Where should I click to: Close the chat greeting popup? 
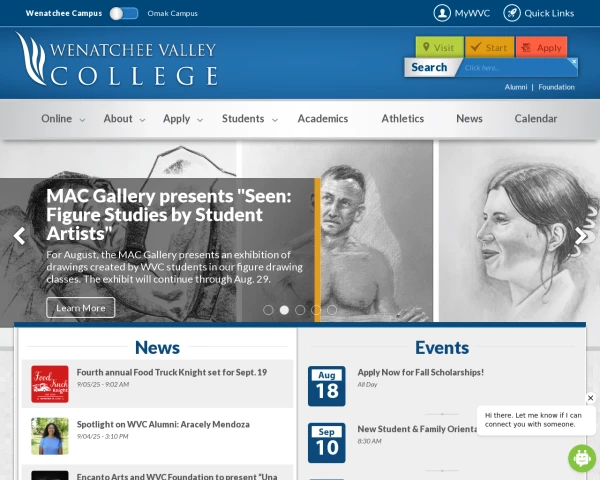pos(590,398)
